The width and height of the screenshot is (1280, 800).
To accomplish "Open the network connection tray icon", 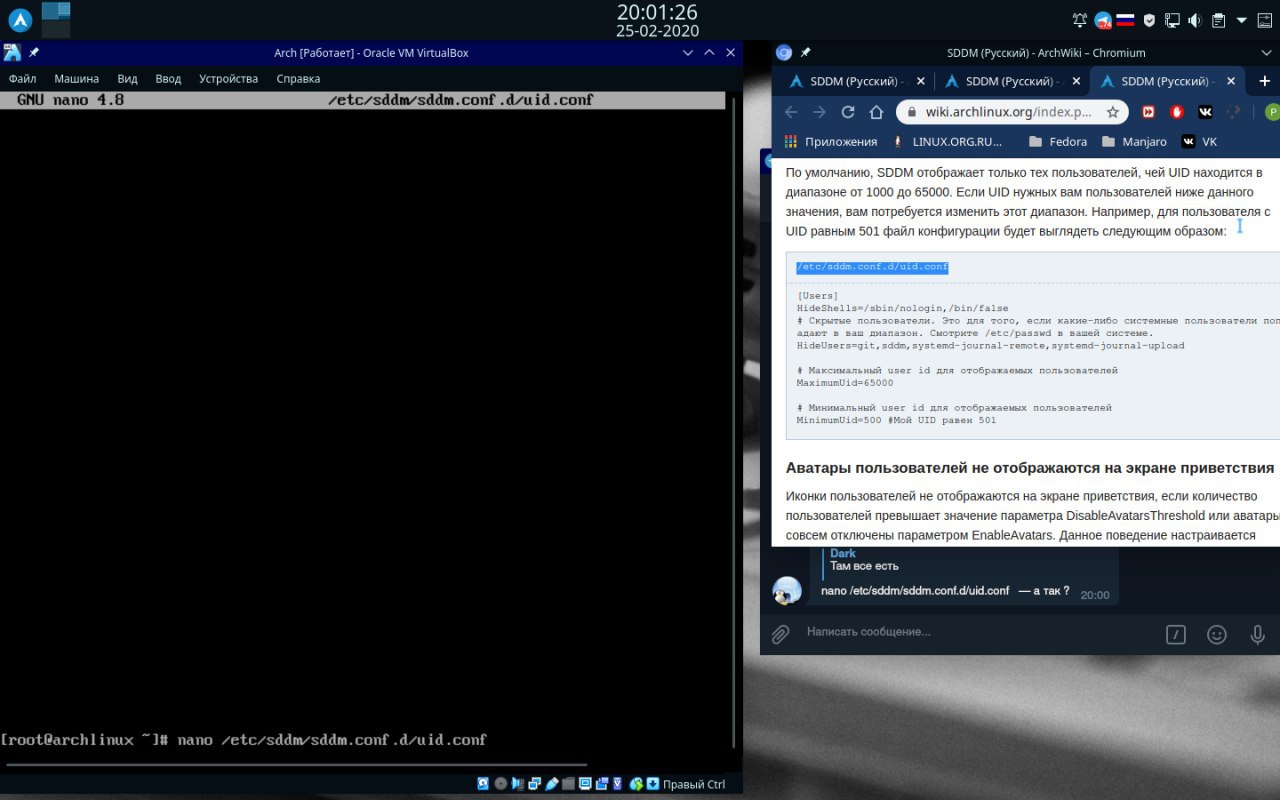I will click(1172, 20).
